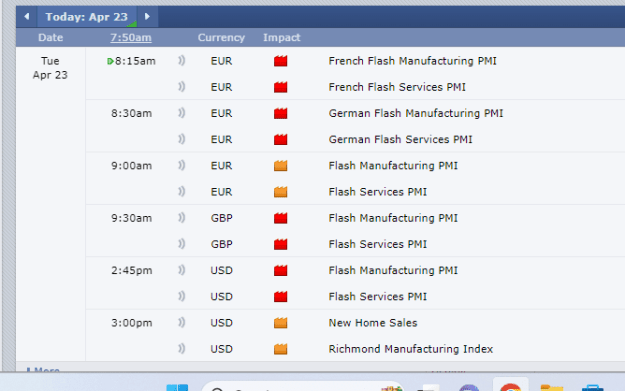
Task: Click red impact icon for USD Flash Manufacturing PMI
Action: coord(281,270)
